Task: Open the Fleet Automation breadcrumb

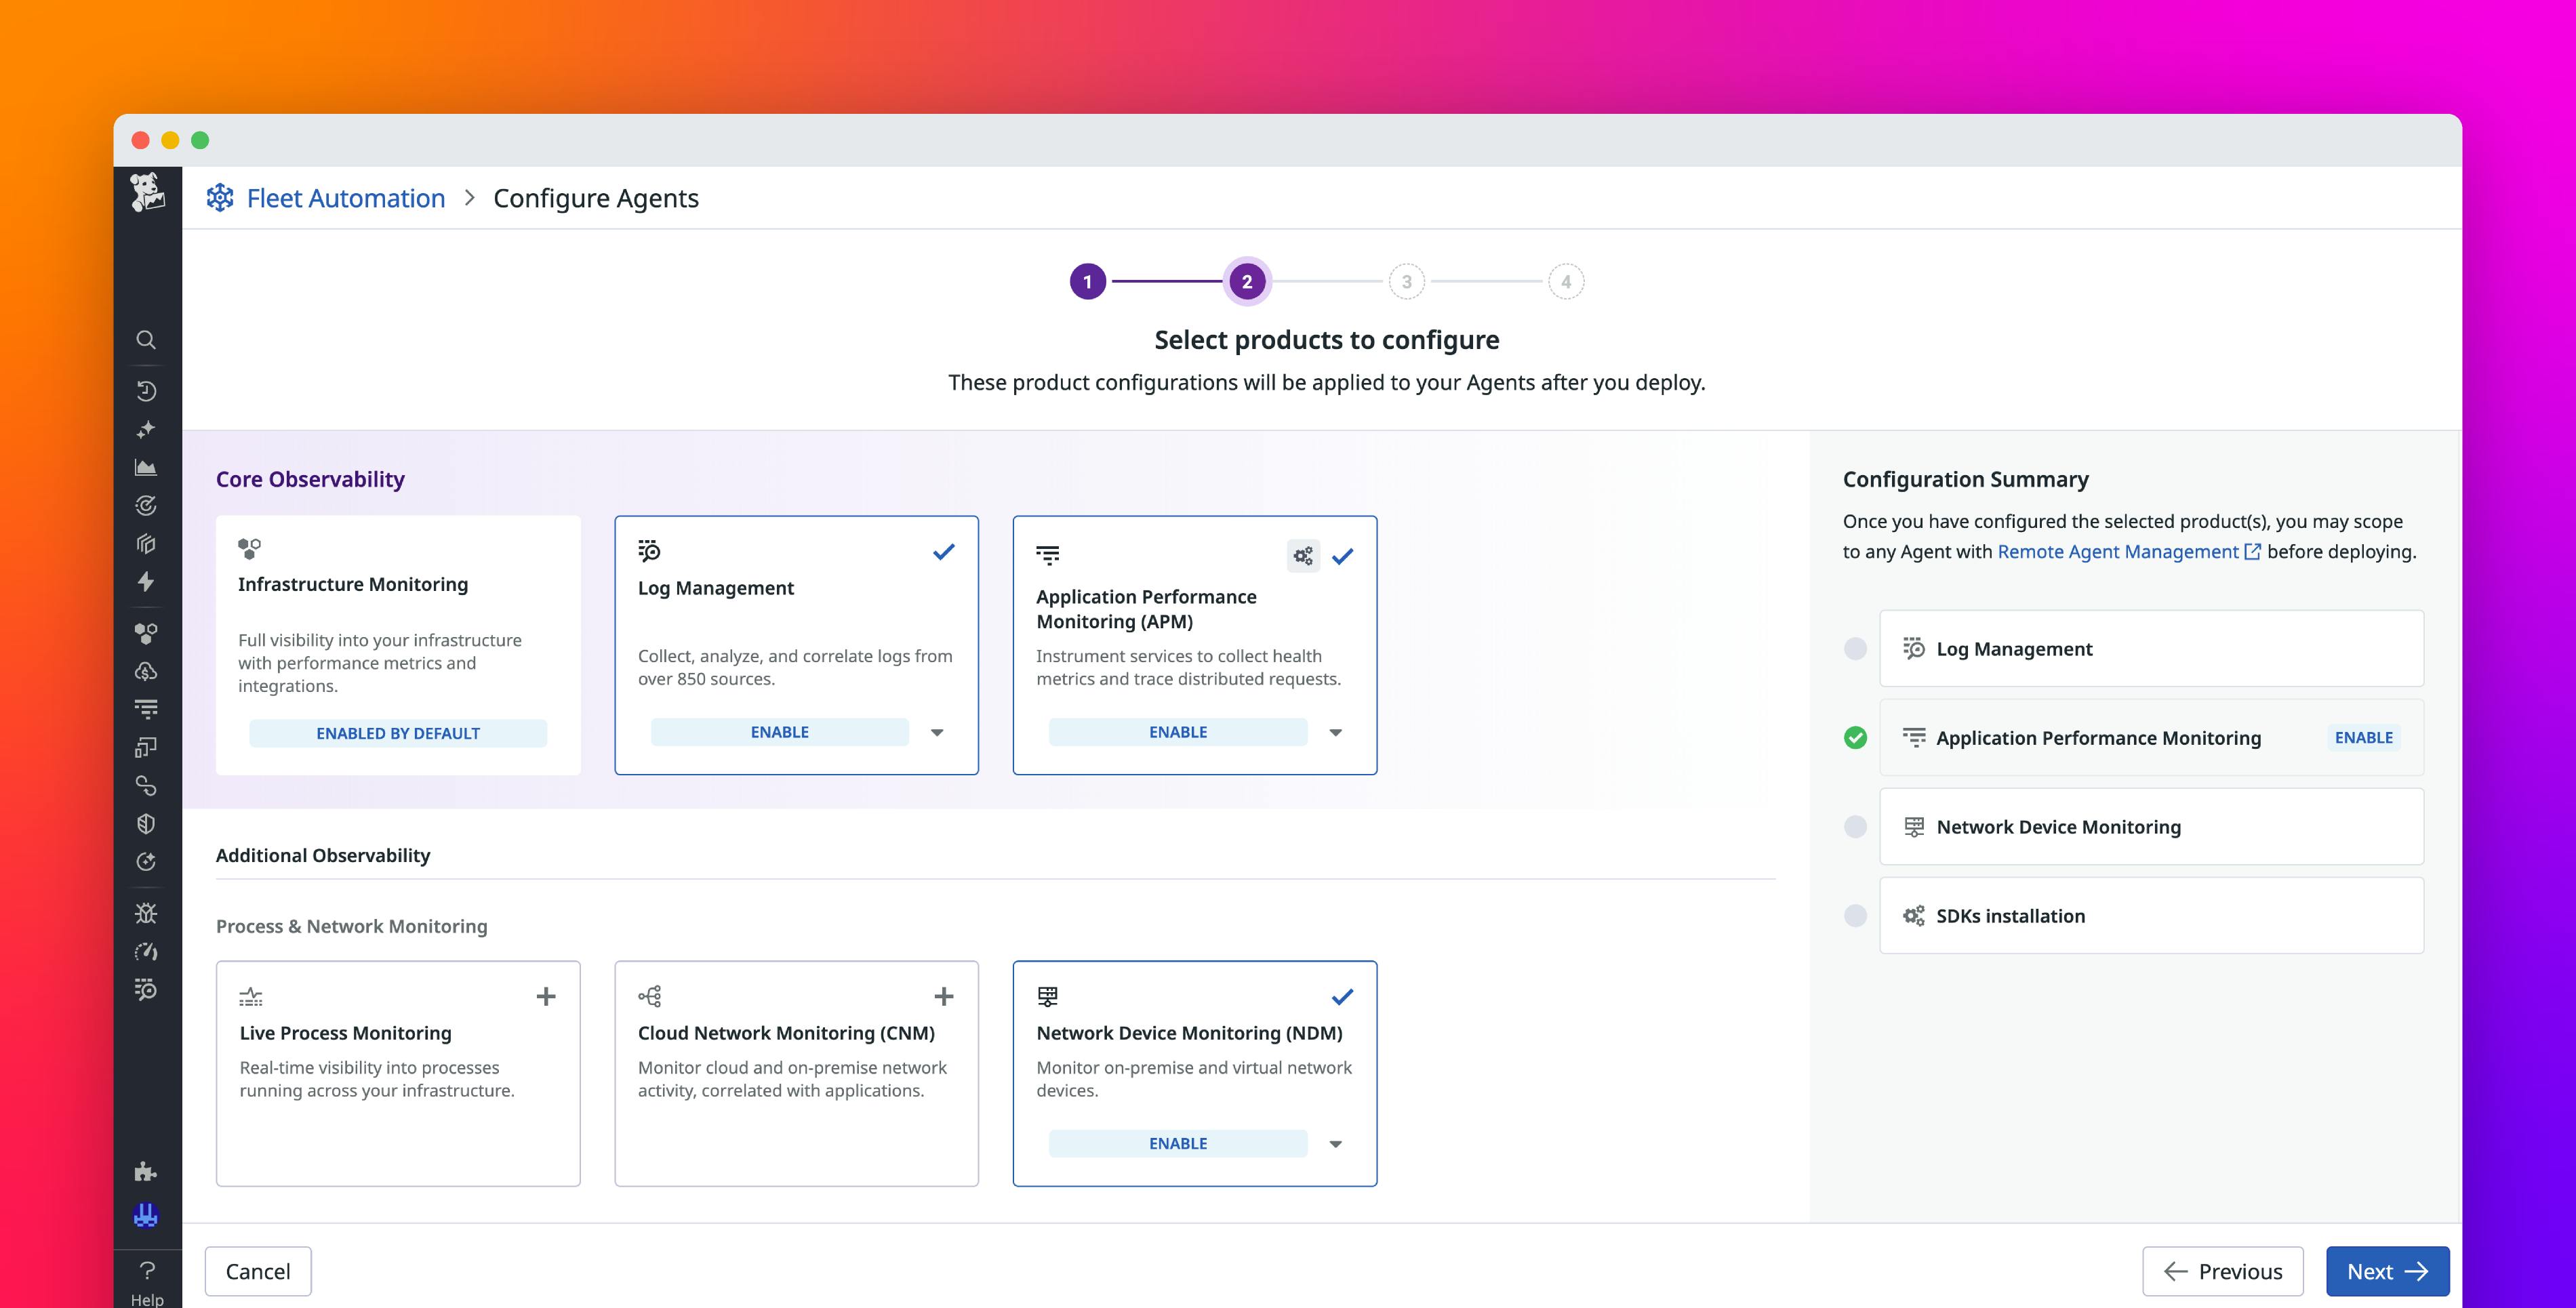Action: (x=345, y=197)
